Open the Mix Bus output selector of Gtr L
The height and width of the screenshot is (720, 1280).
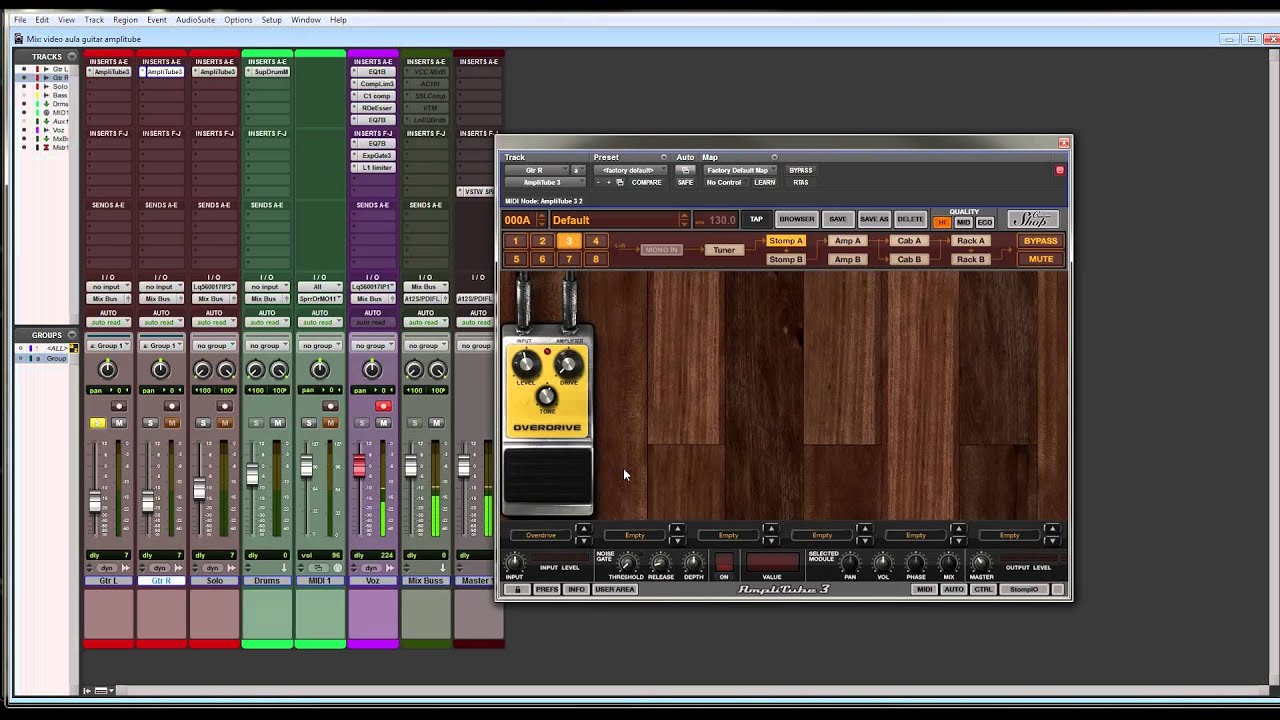coord(108,299)
